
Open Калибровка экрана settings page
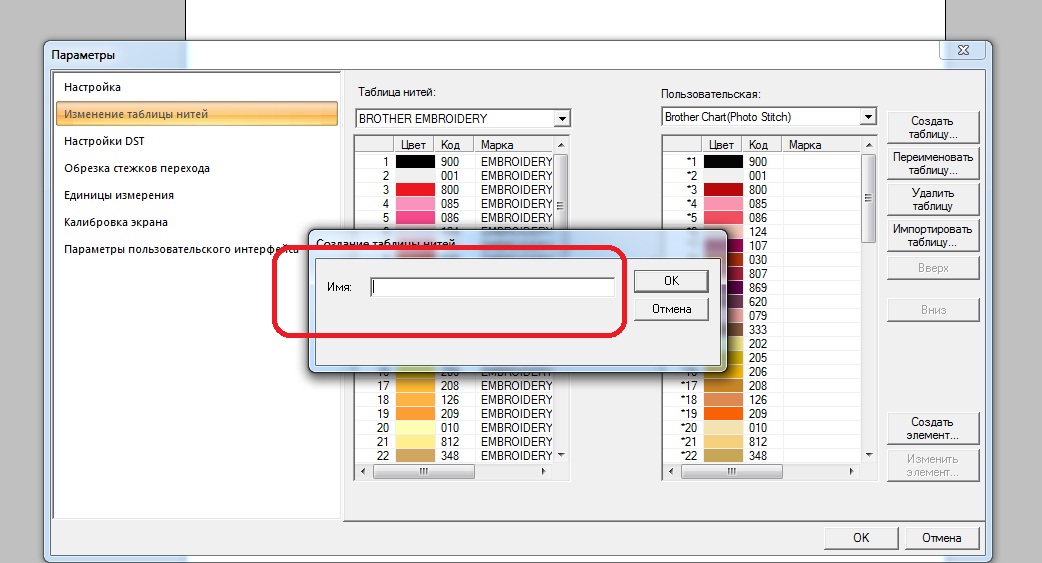click(x=116, y=222)
